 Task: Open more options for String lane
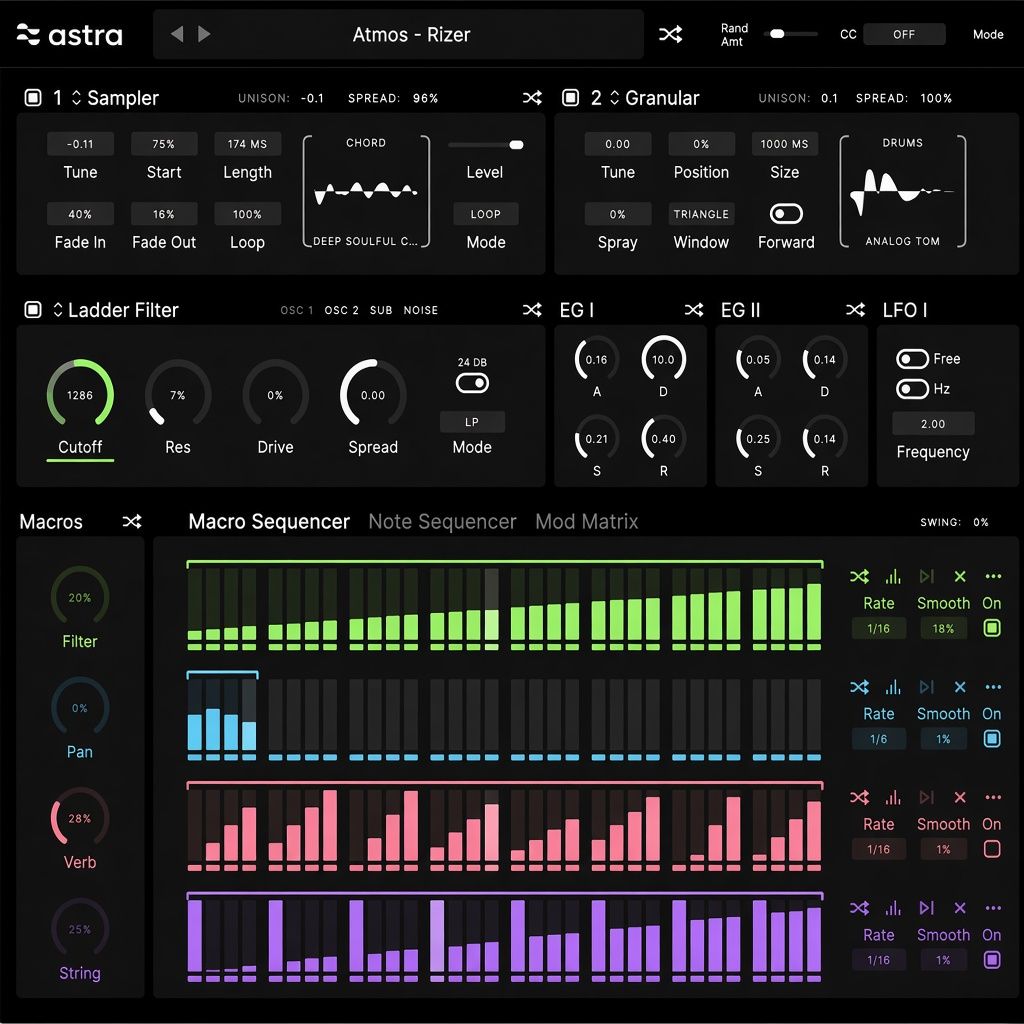click(x=993, y=907)
